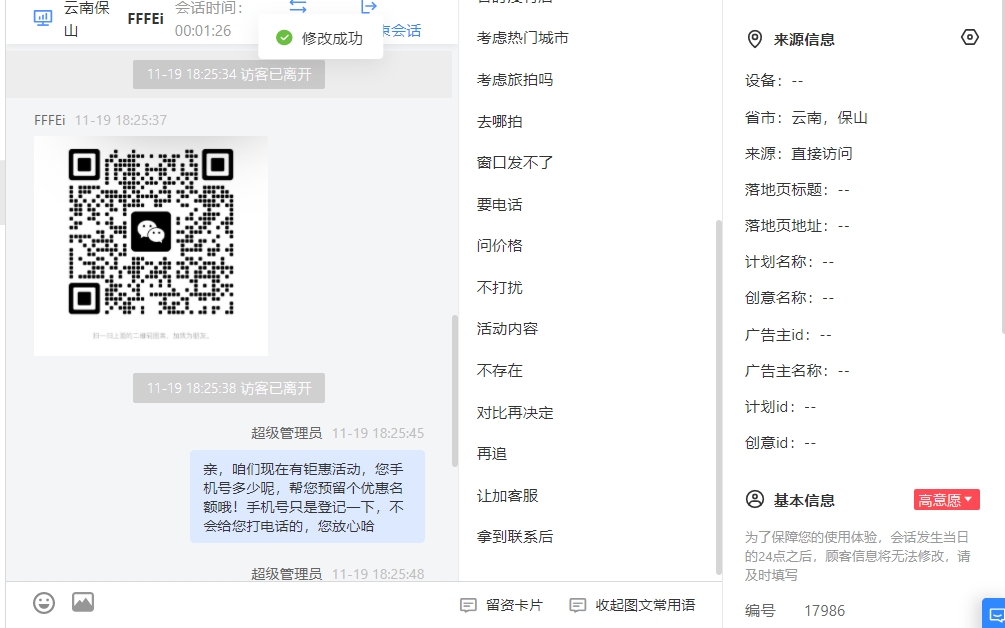Screen dimensions: 1005x628
Task: Click the quick phrases list scrollbar
Action: click(x=718, y=397)
